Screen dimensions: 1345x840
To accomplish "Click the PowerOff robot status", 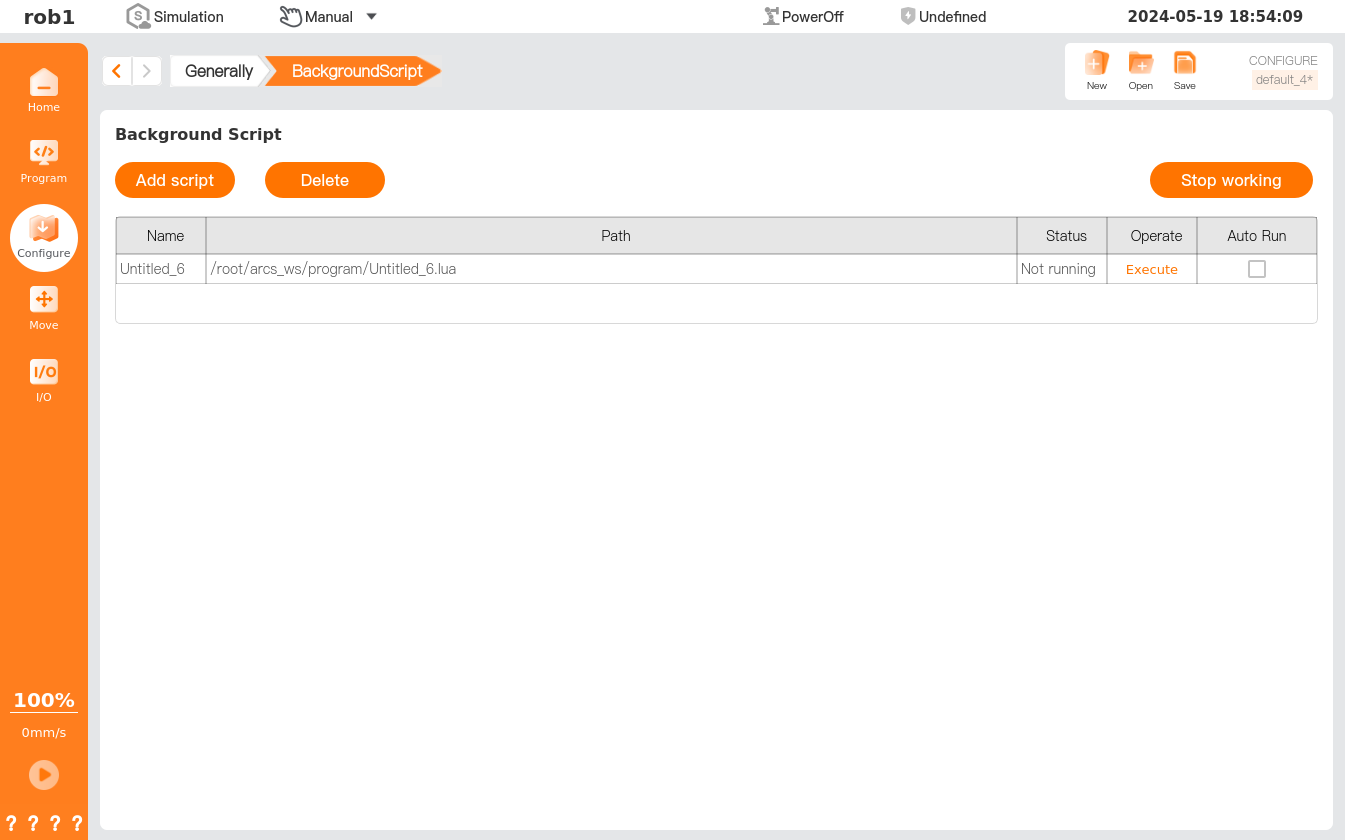I will click(803, 17).
